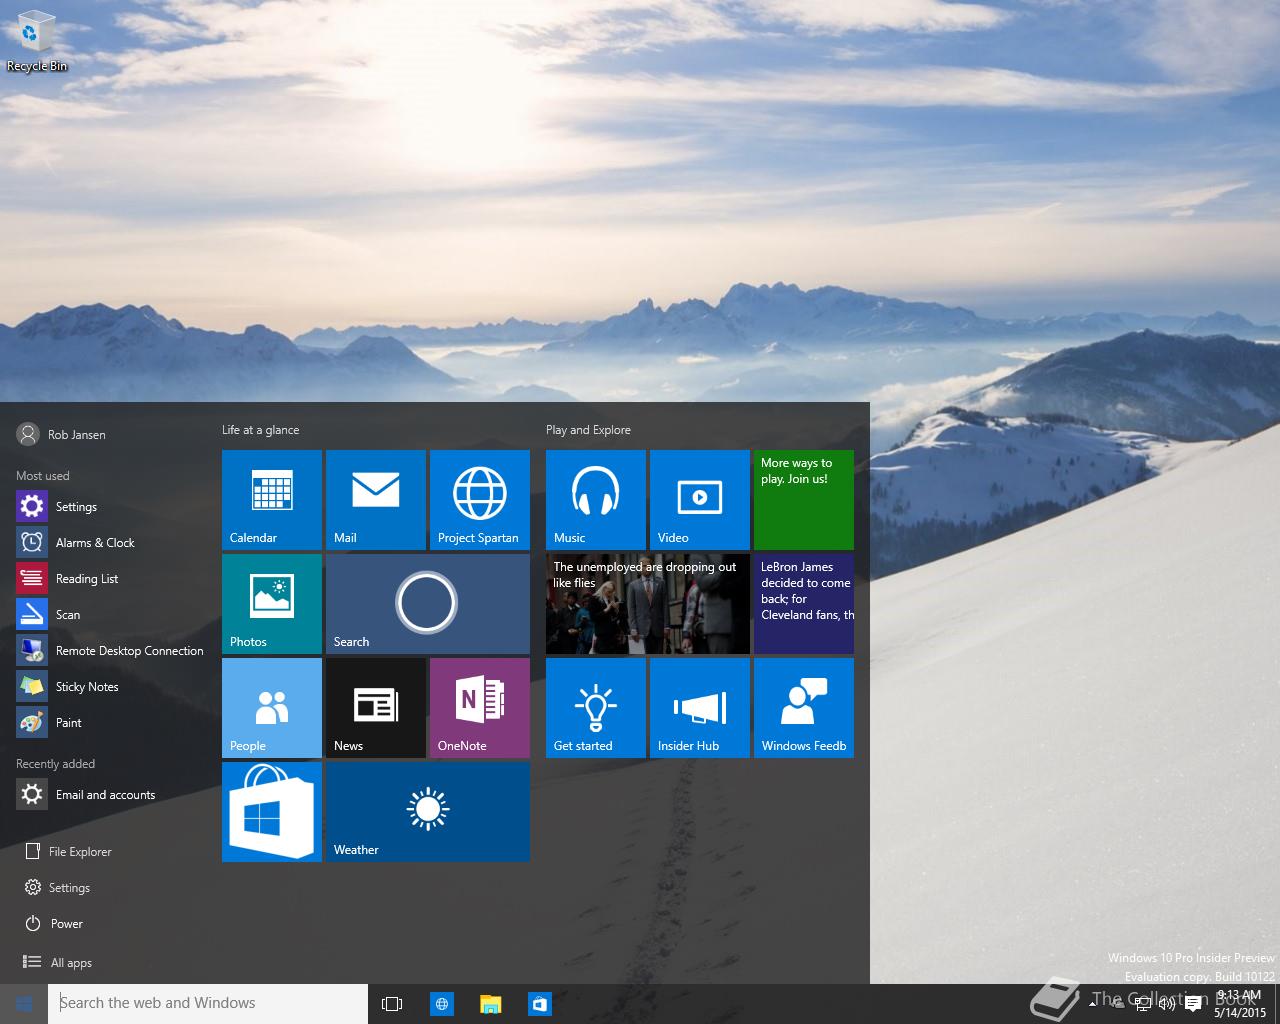
Task: Focus the 'Search the web and Windows' box
Action: tap(208, 1004)
